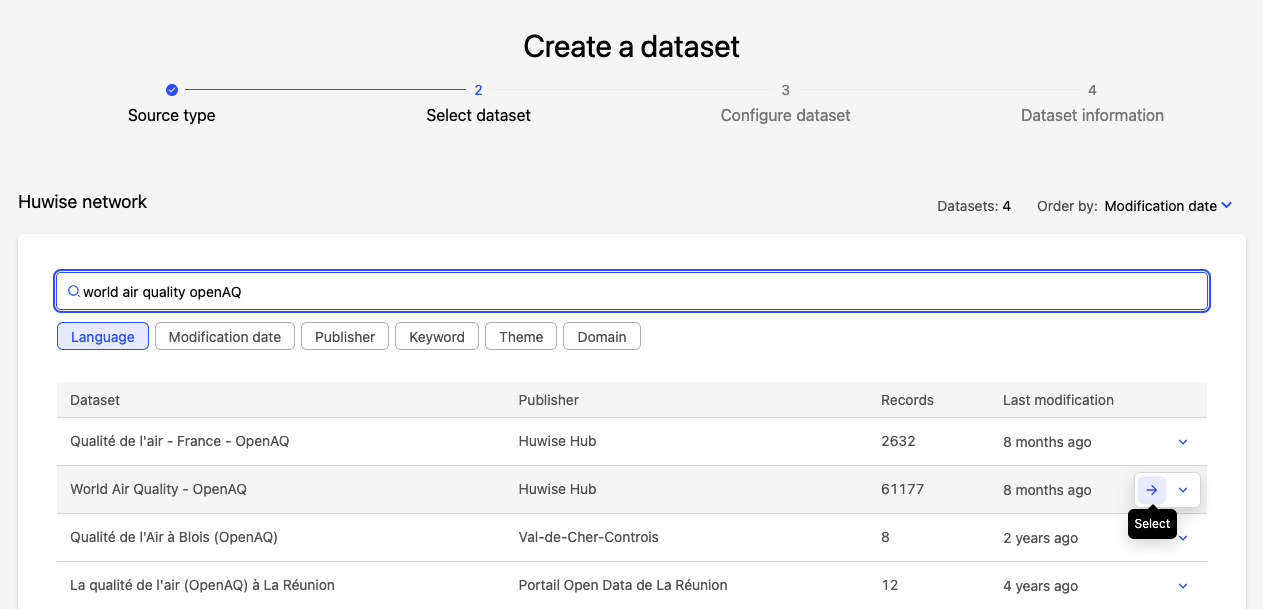Click the Select arrow for World Air Quality
1263x609 pixels.
(x=1152, y=490)
